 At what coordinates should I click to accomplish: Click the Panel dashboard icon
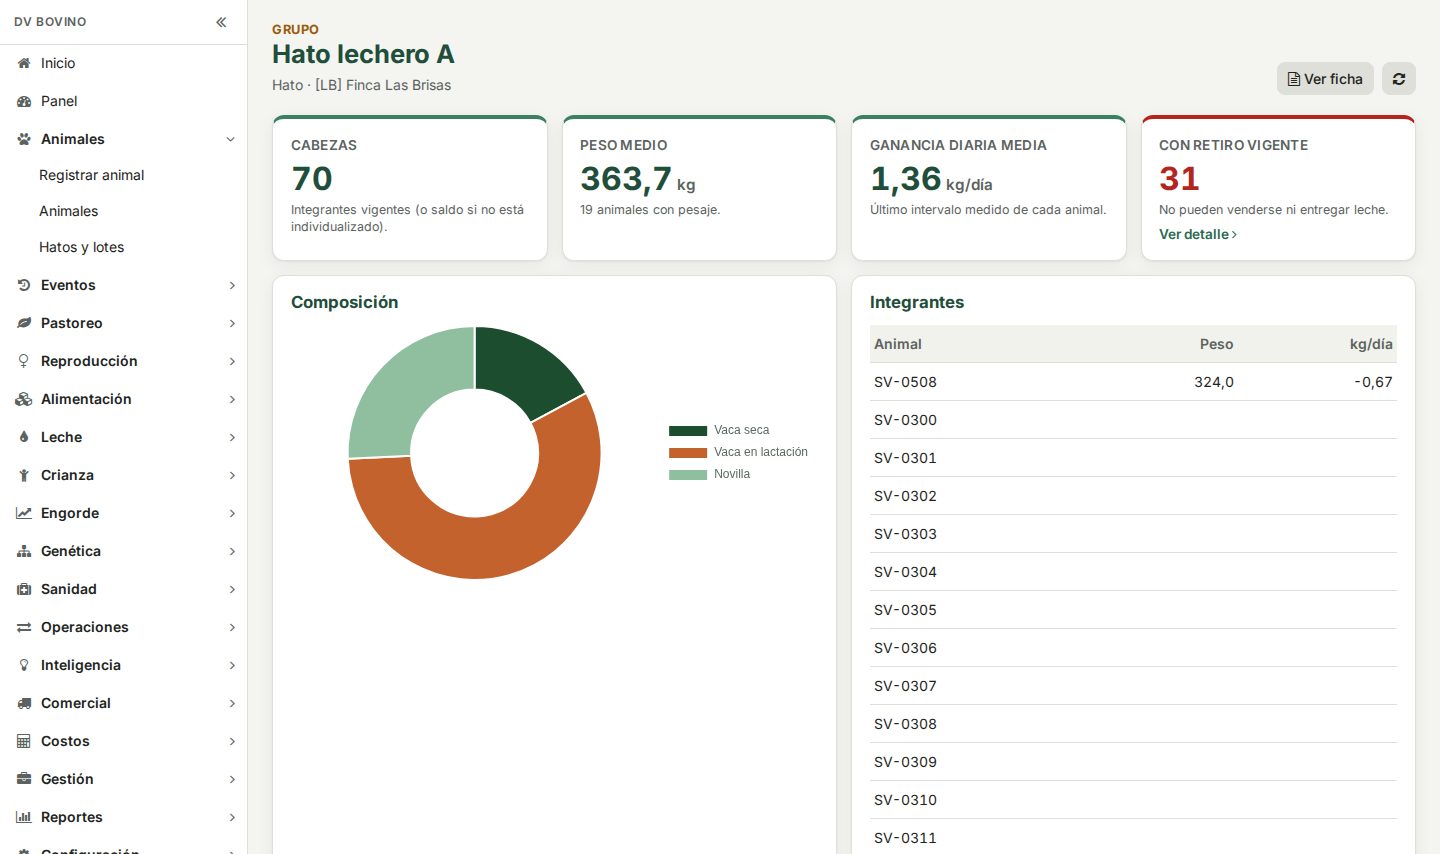(24, 101)
